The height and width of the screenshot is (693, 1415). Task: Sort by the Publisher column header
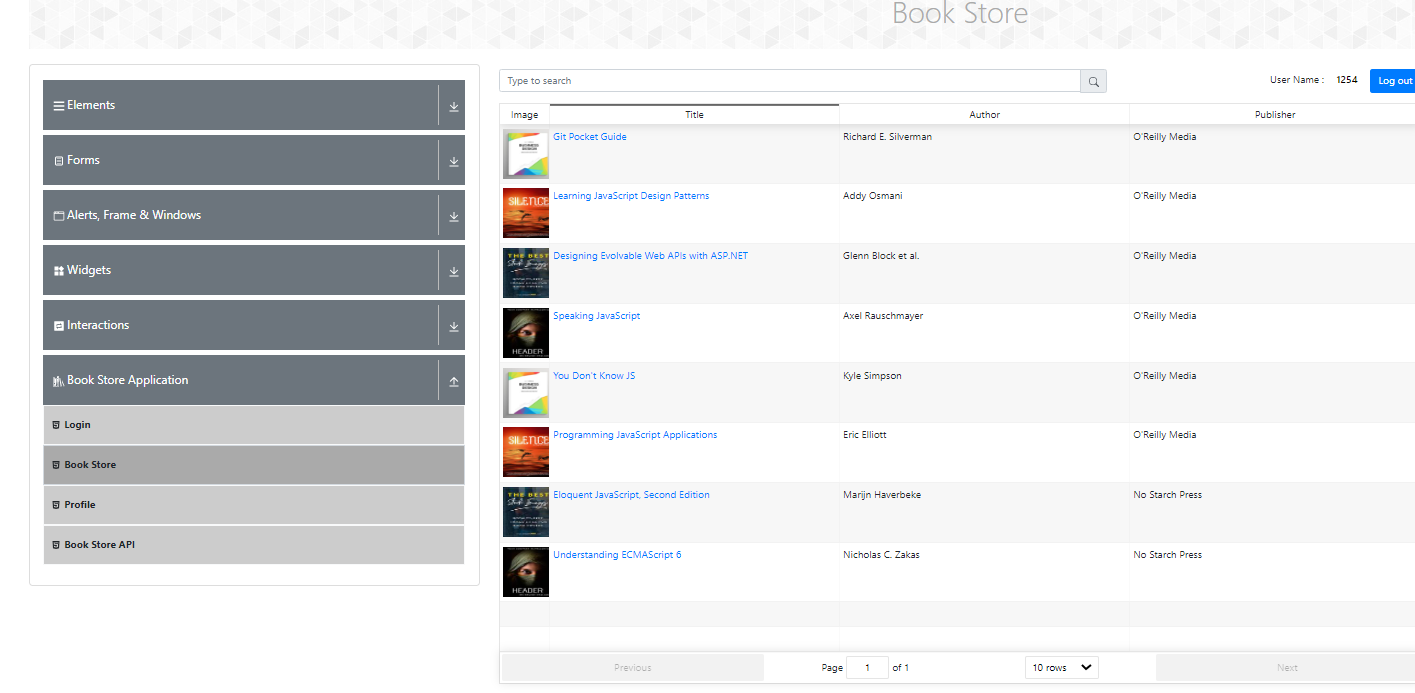[x=1274, y=115]
